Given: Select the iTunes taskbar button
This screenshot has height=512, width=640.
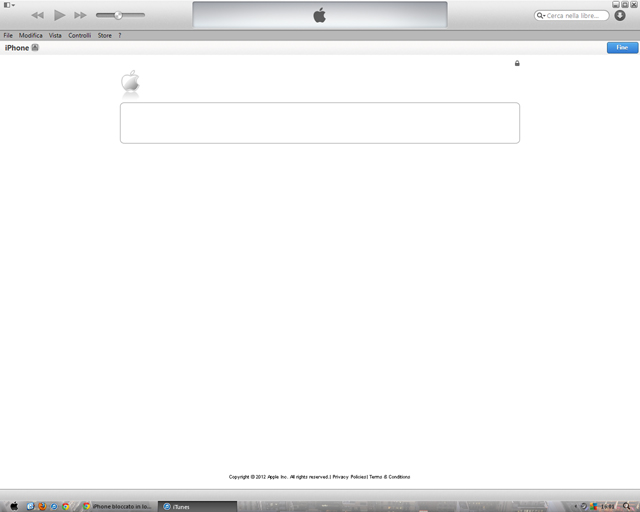Looking at the screenshot, I should pos(197,506).
